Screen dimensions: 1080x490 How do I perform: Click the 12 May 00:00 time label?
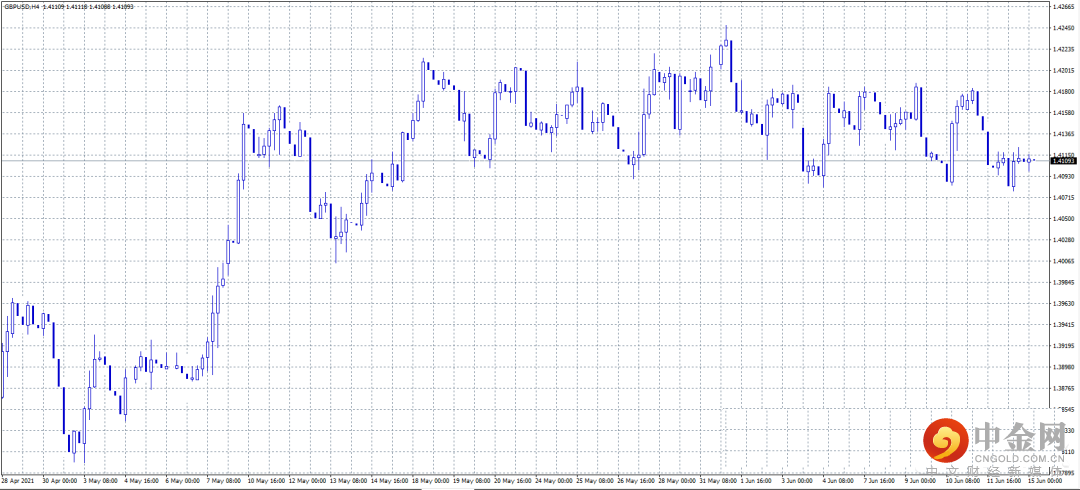click(x=307, y=480)
